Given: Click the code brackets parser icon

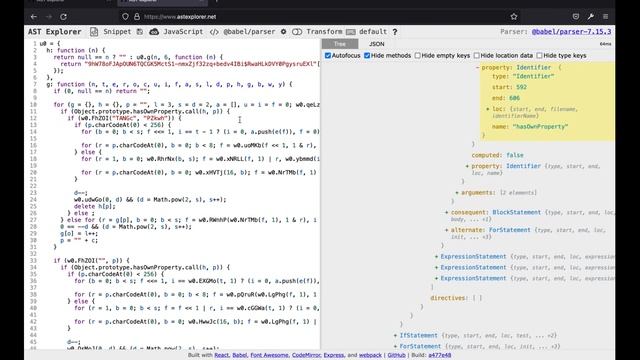Looking at the screenshot, I should click(214, 31).
